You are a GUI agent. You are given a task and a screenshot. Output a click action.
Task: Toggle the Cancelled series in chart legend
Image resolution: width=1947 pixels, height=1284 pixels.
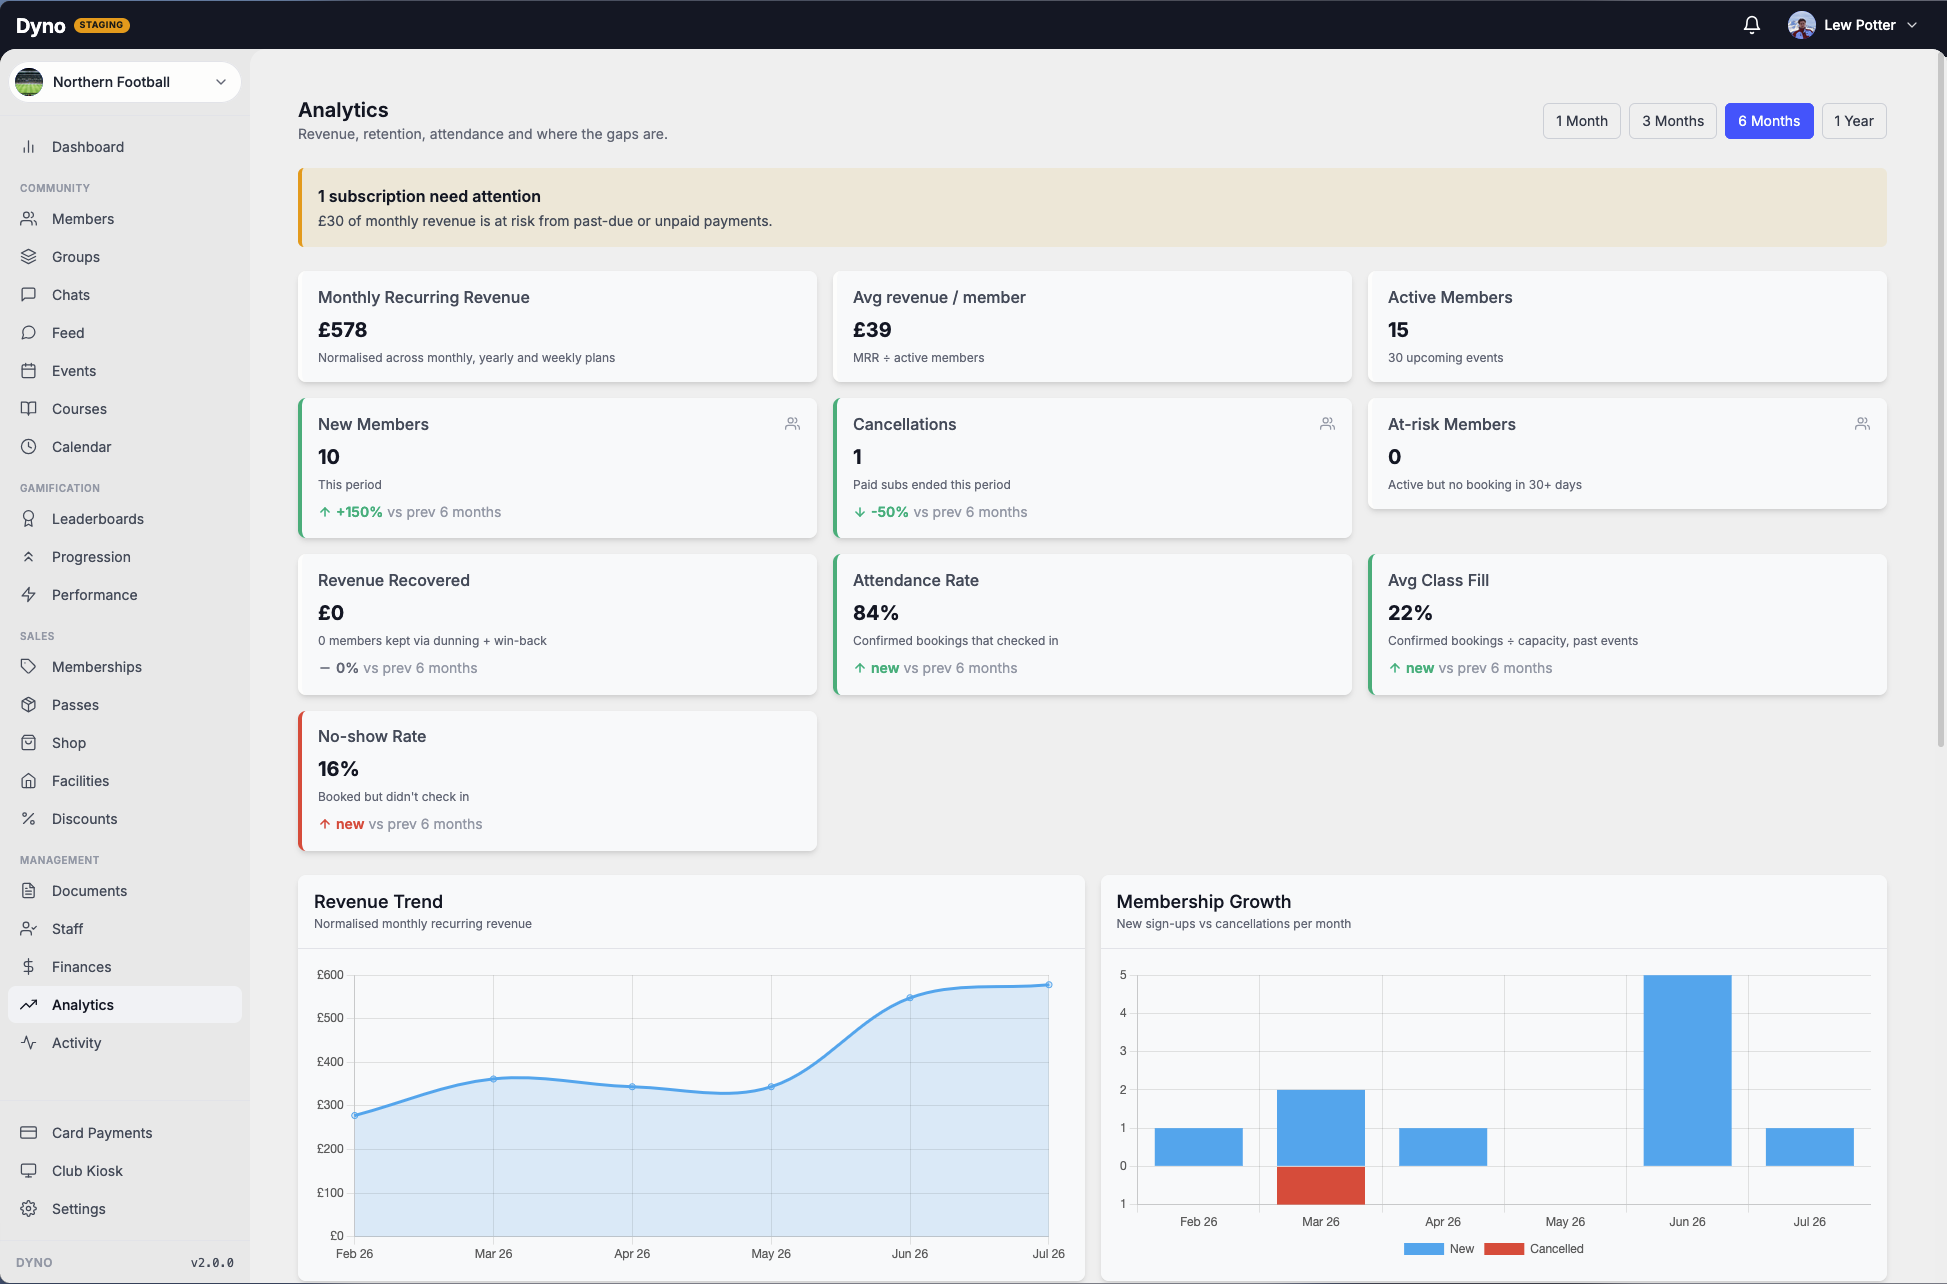pos(1534,1249)
